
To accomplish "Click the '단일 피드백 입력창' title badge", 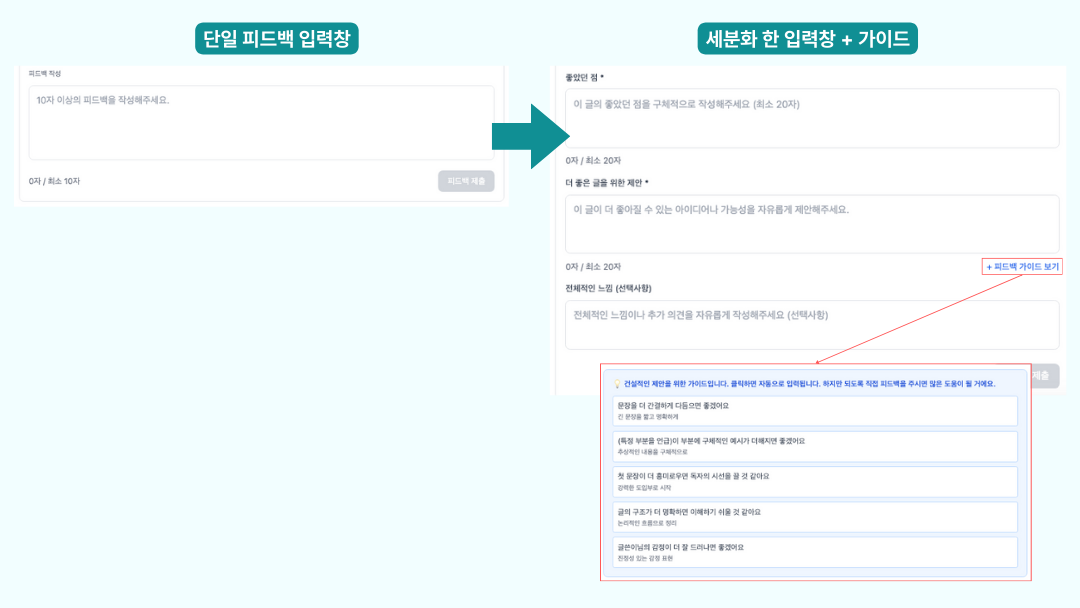I will [276, 38].
